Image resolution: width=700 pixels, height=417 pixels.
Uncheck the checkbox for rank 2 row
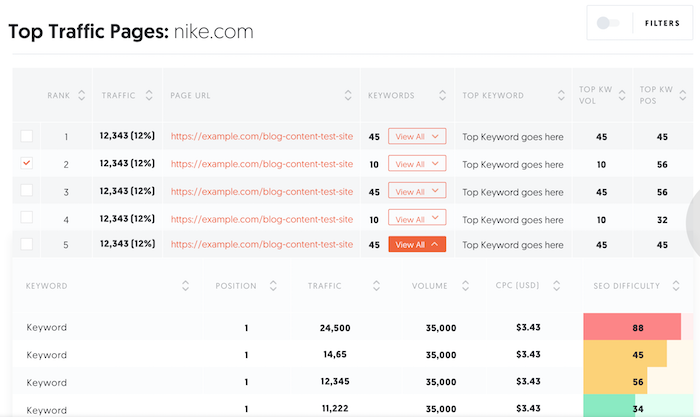[x=27, y=163]
